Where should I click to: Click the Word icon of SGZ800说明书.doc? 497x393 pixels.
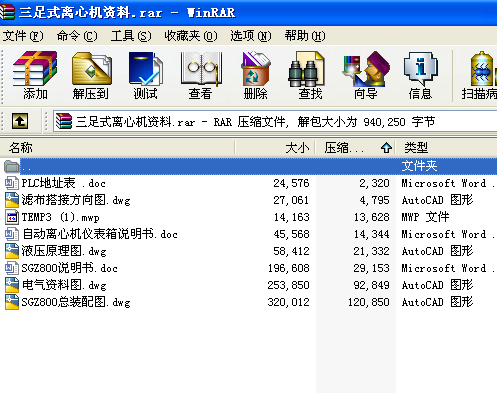coord(11,268)
